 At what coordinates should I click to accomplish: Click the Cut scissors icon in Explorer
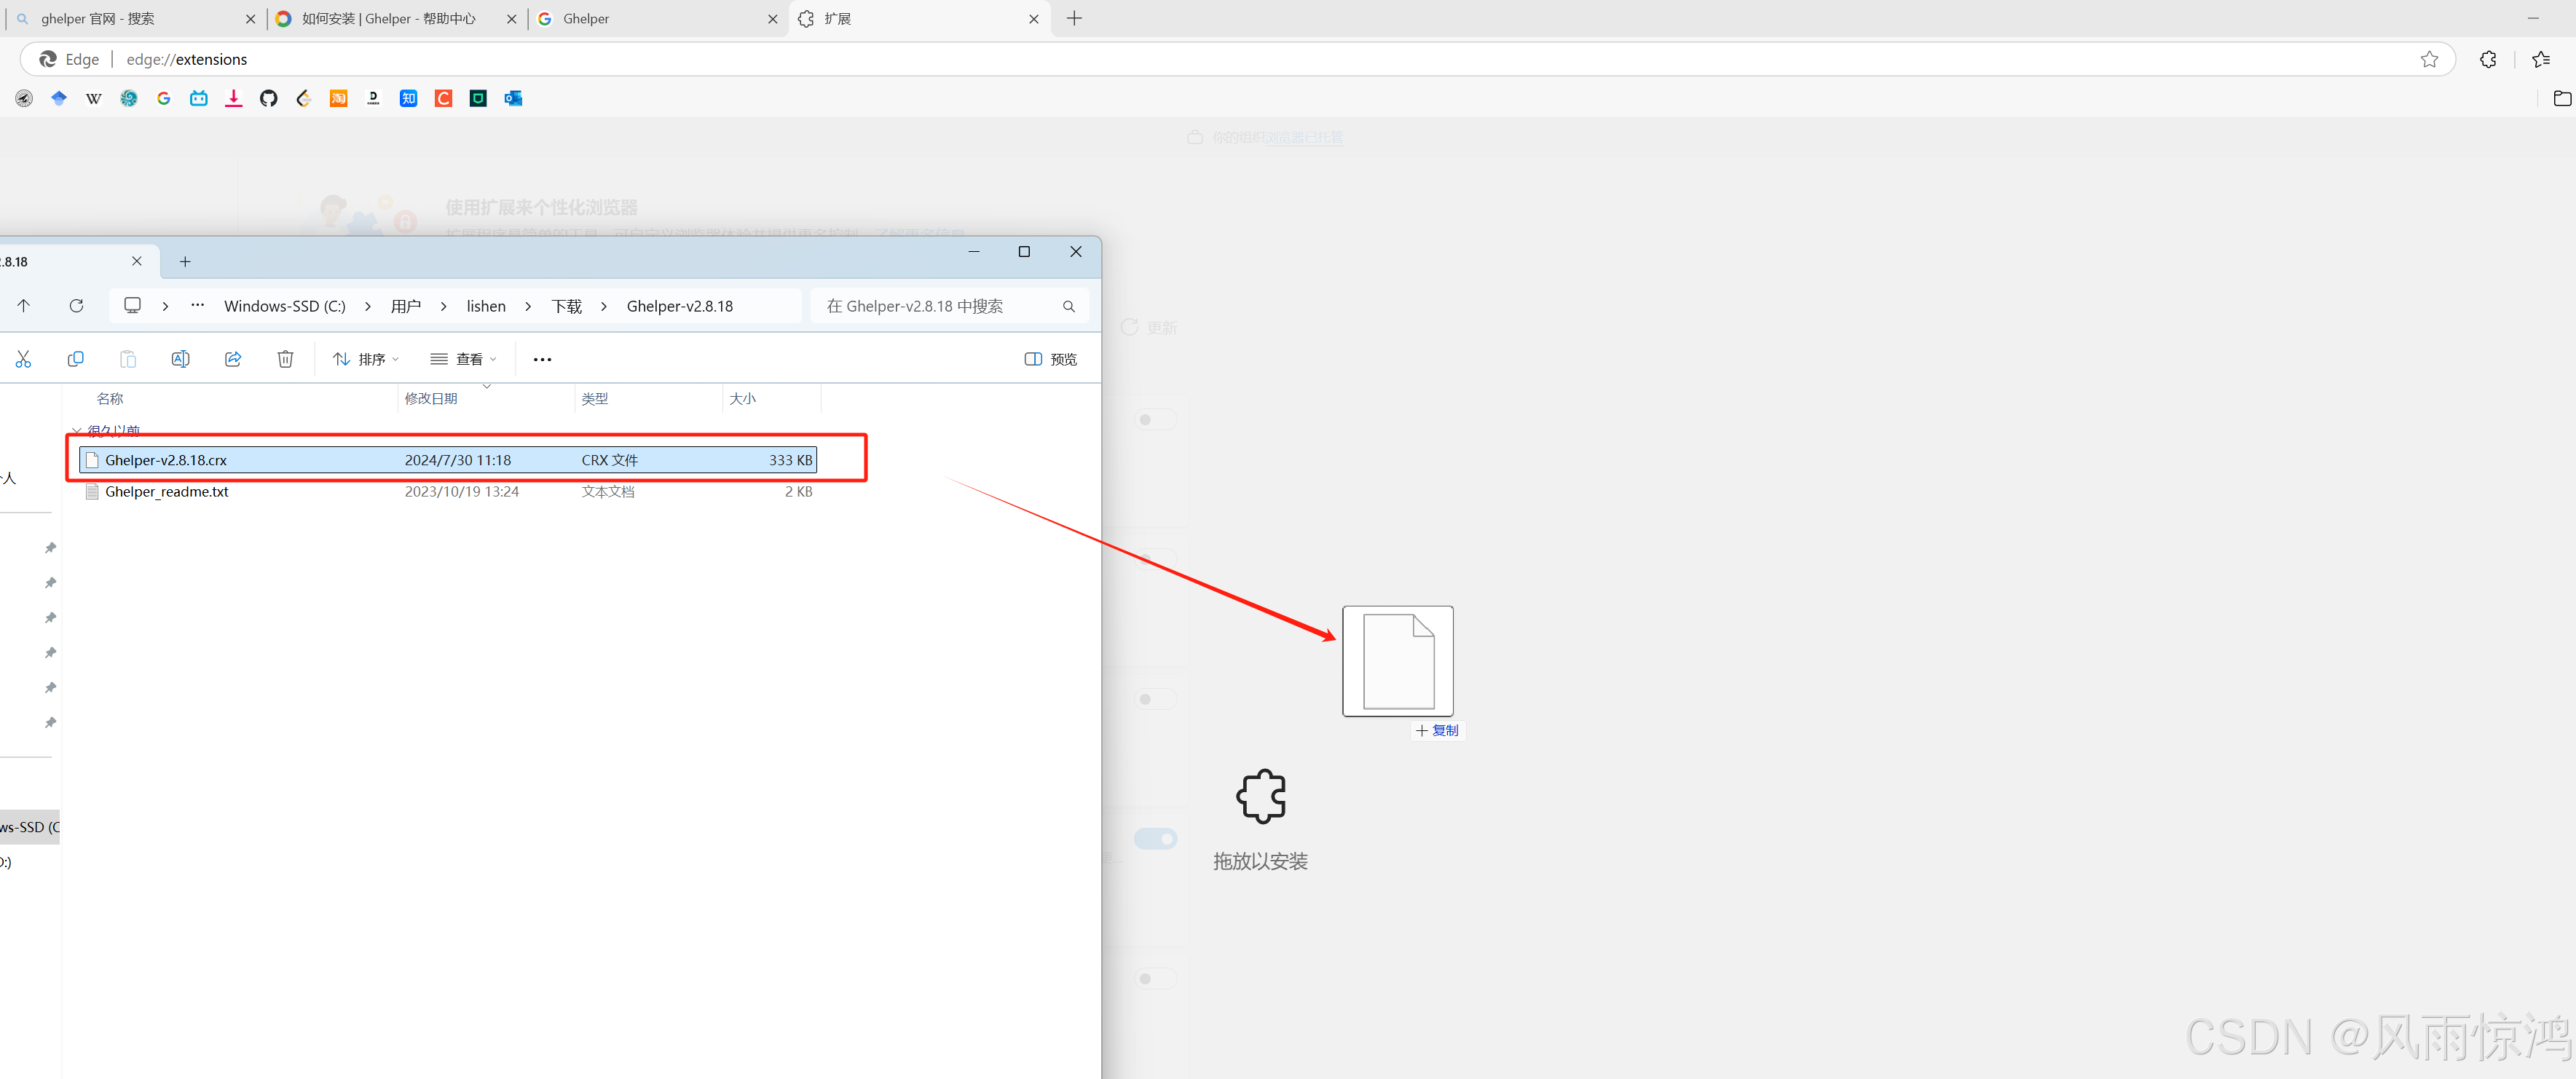tap(23, 359)
